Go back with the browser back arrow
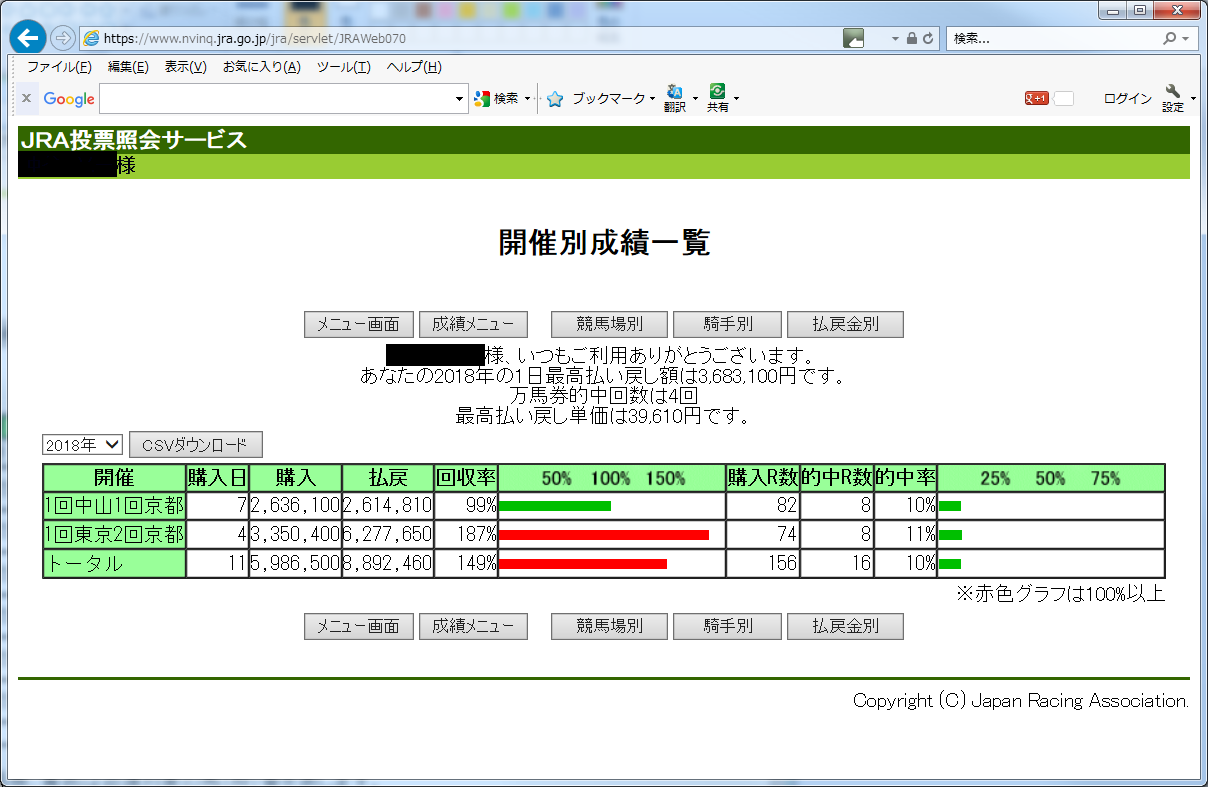 click(29, 38)
